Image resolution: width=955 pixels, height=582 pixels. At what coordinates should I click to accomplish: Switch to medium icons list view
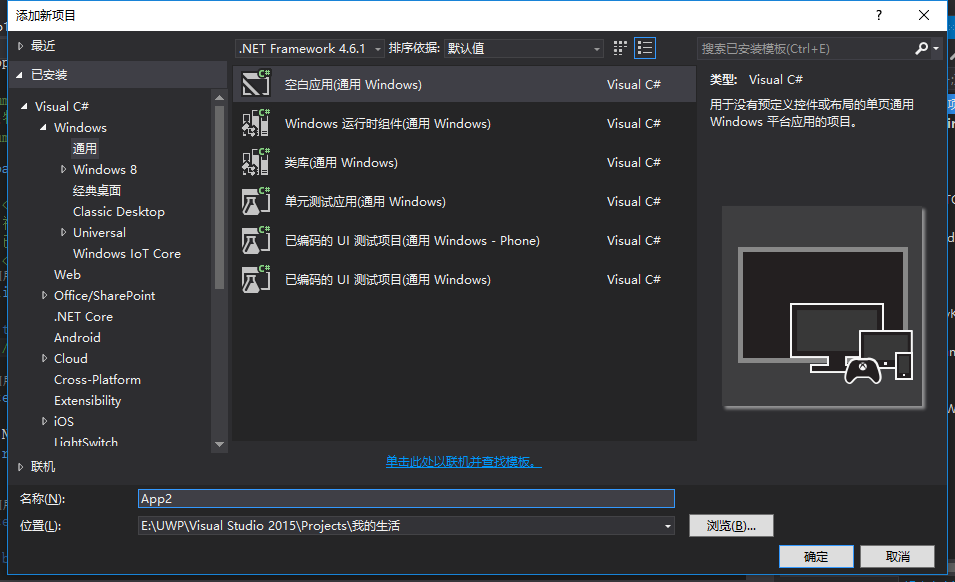(644, 48)
